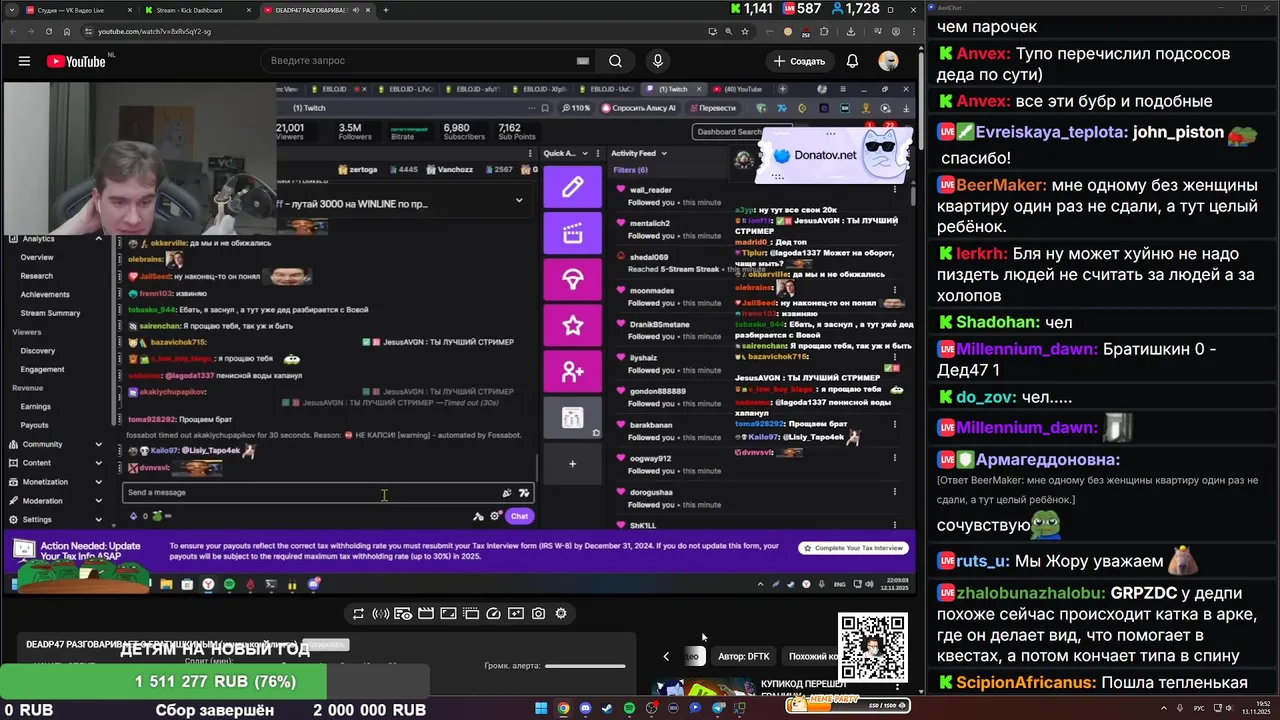Click the Donatov.net QR code

point(873,647)
